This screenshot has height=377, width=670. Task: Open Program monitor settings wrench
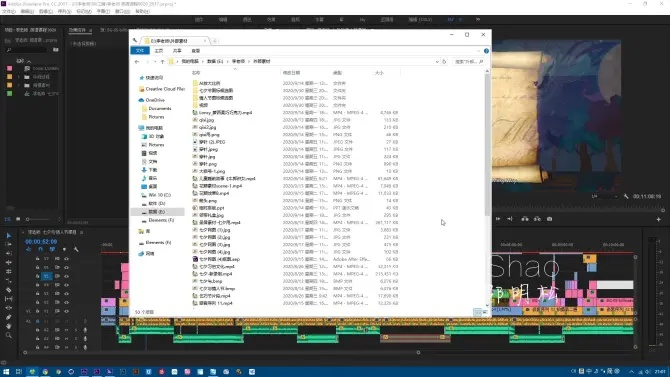tap(626, 196)
